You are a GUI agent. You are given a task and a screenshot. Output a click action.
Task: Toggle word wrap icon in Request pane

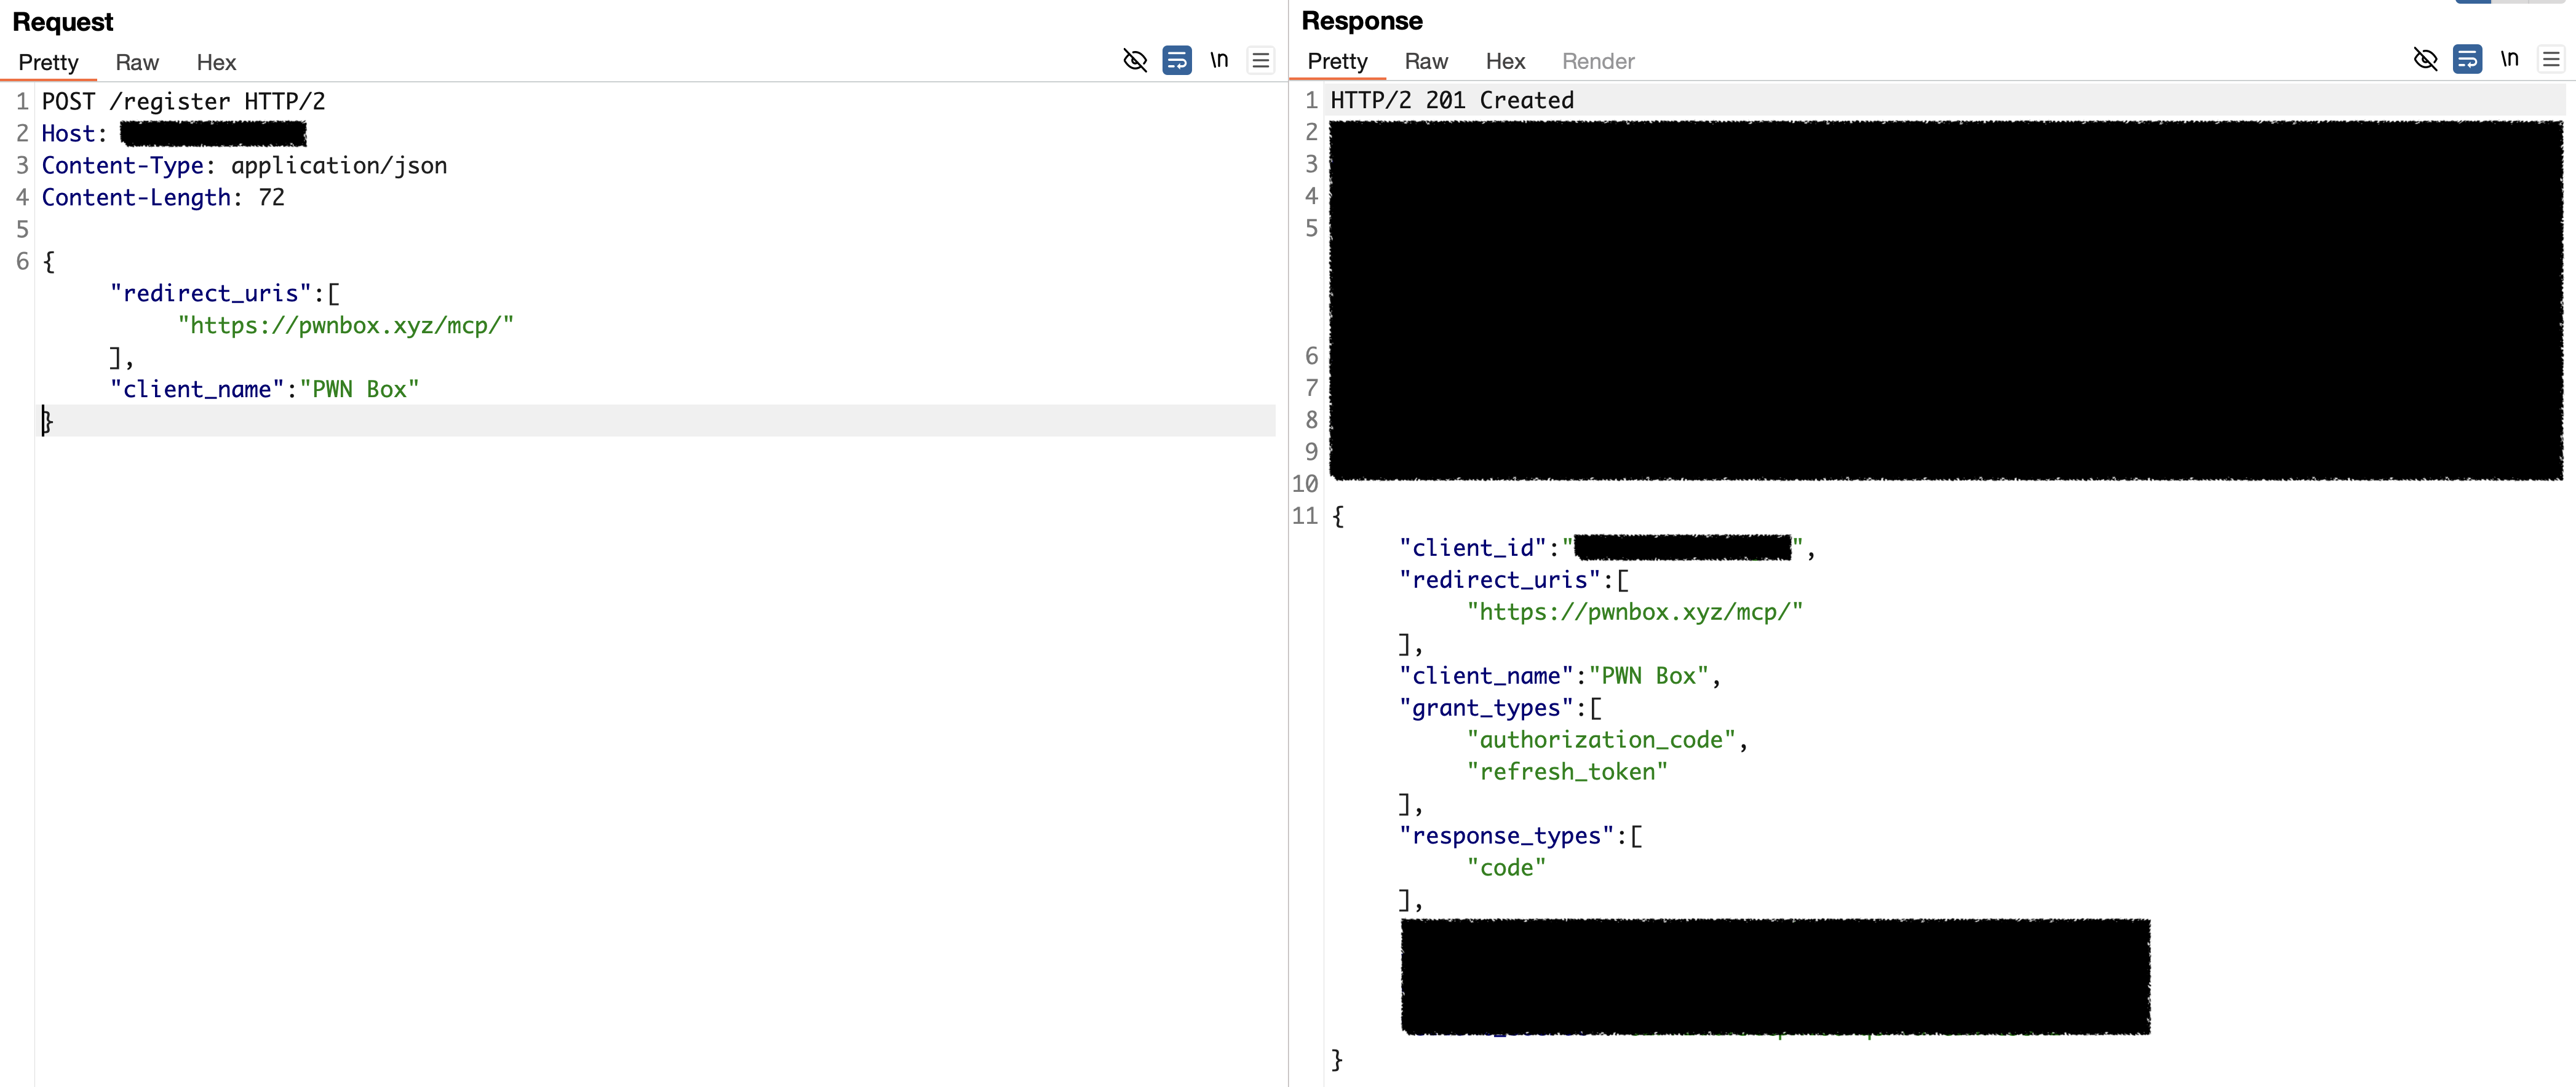(1177, 61)
